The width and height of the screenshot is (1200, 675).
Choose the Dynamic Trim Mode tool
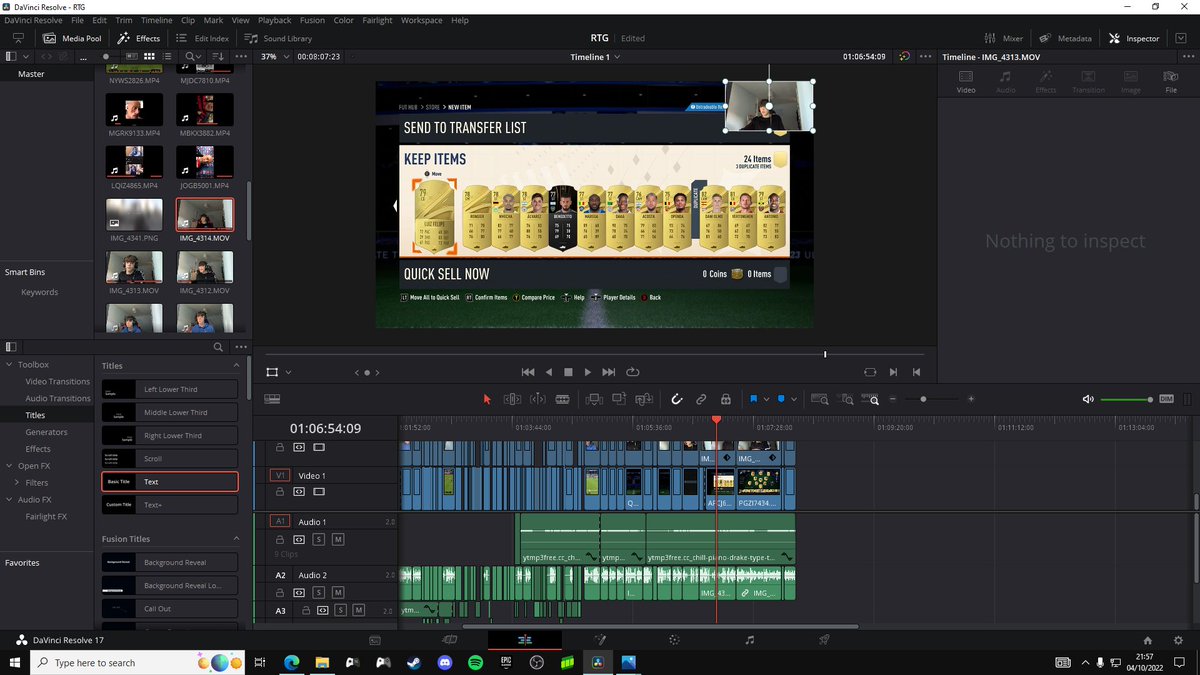point(538,399)
